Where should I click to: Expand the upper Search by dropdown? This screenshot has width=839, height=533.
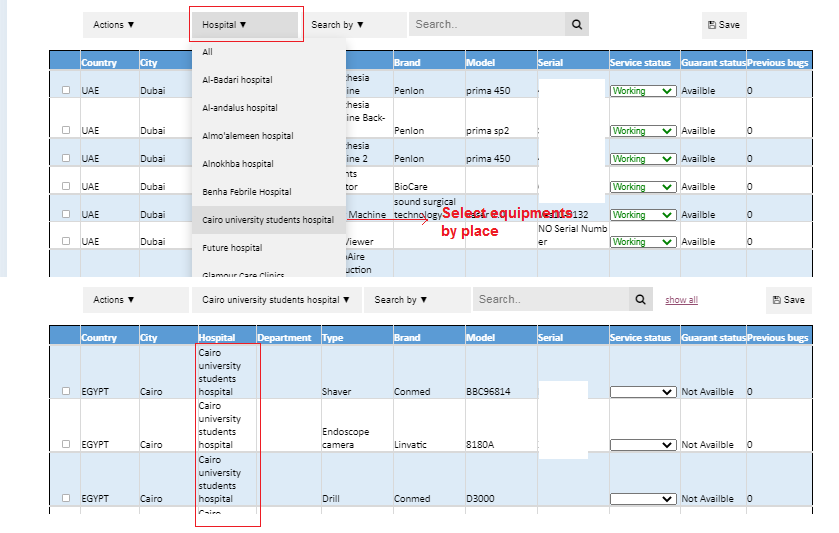337,24
